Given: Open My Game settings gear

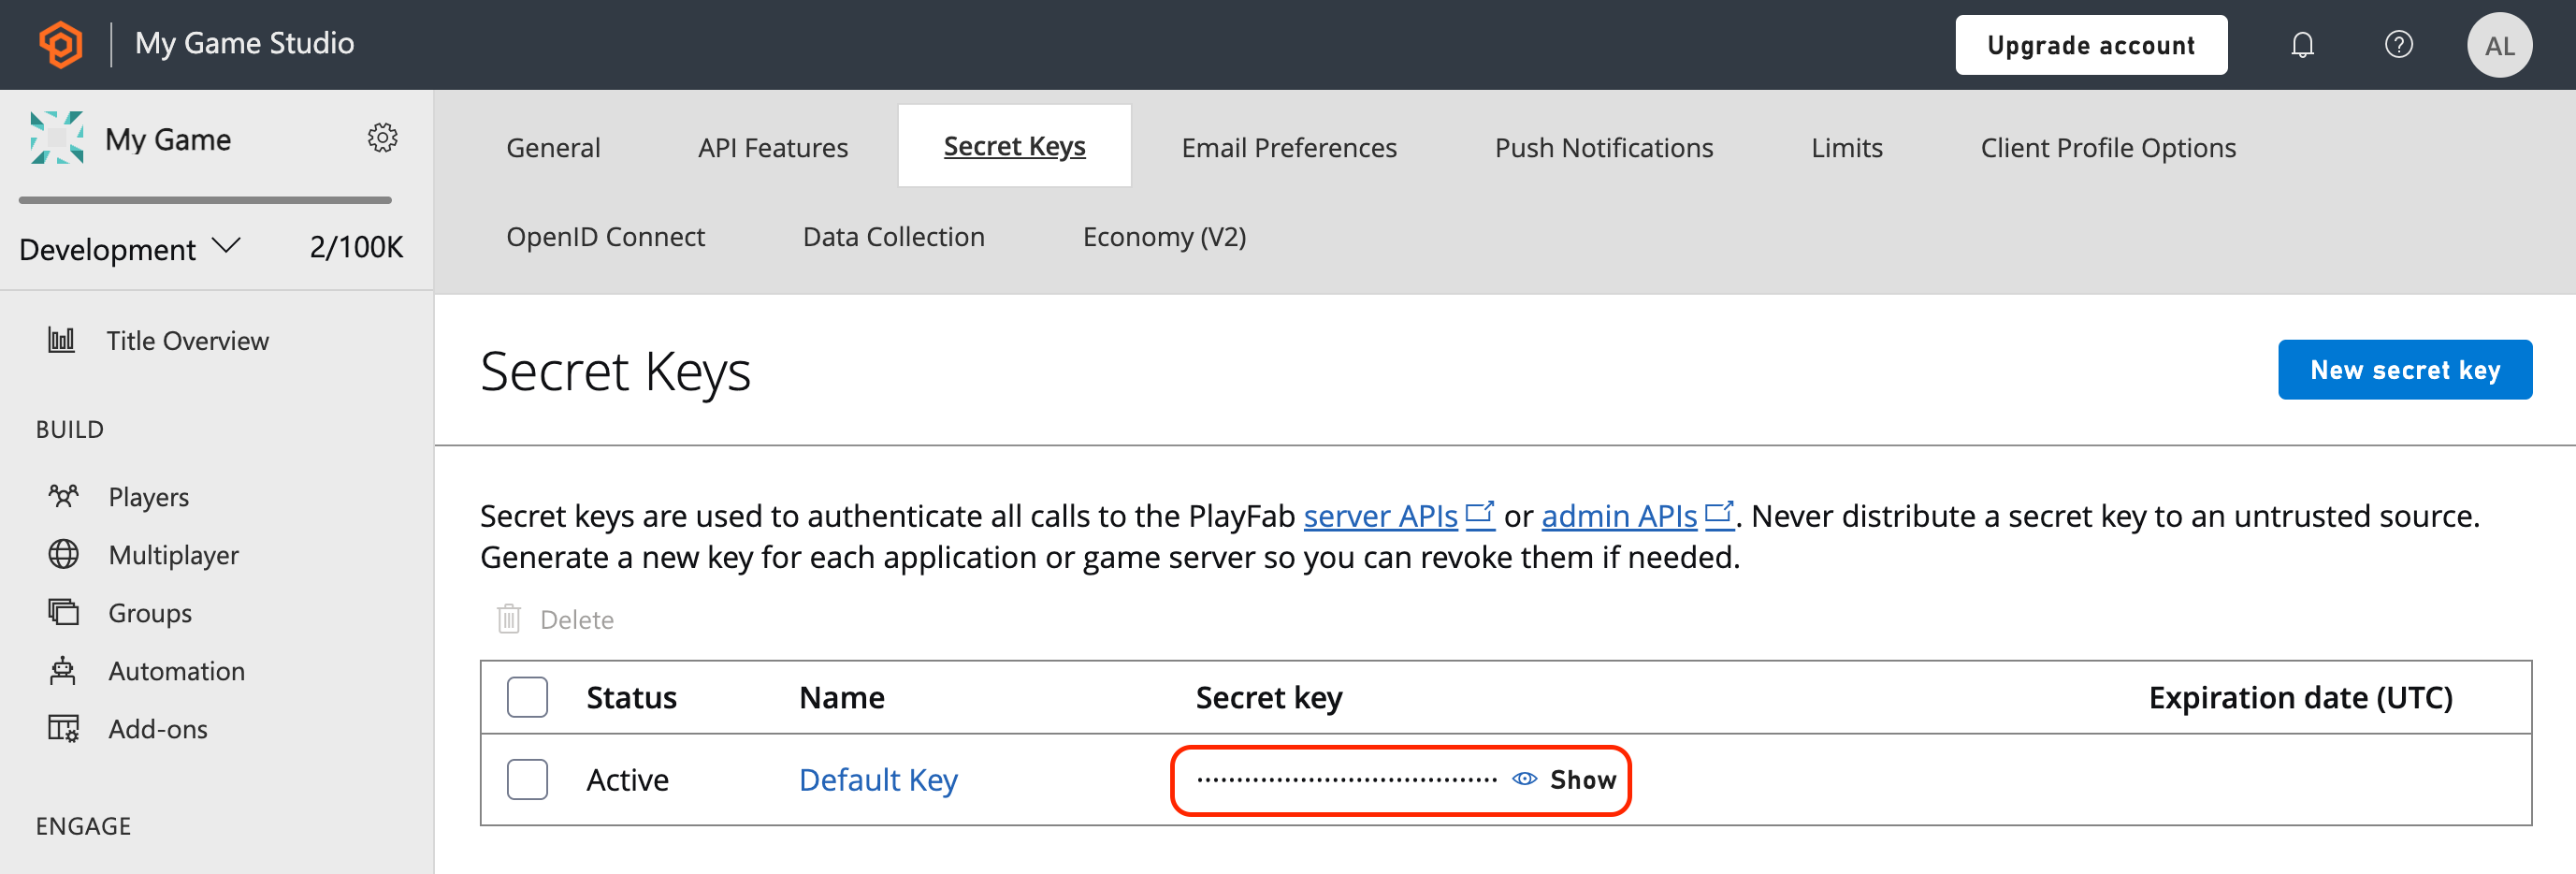Looking at the screenshot, I should (383, 138).
